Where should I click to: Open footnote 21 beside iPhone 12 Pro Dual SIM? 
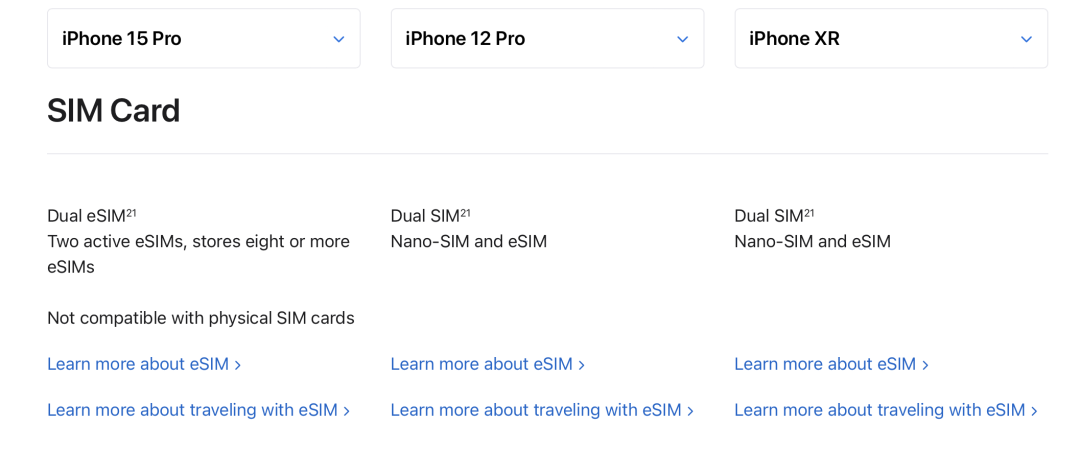pos(466,213)
